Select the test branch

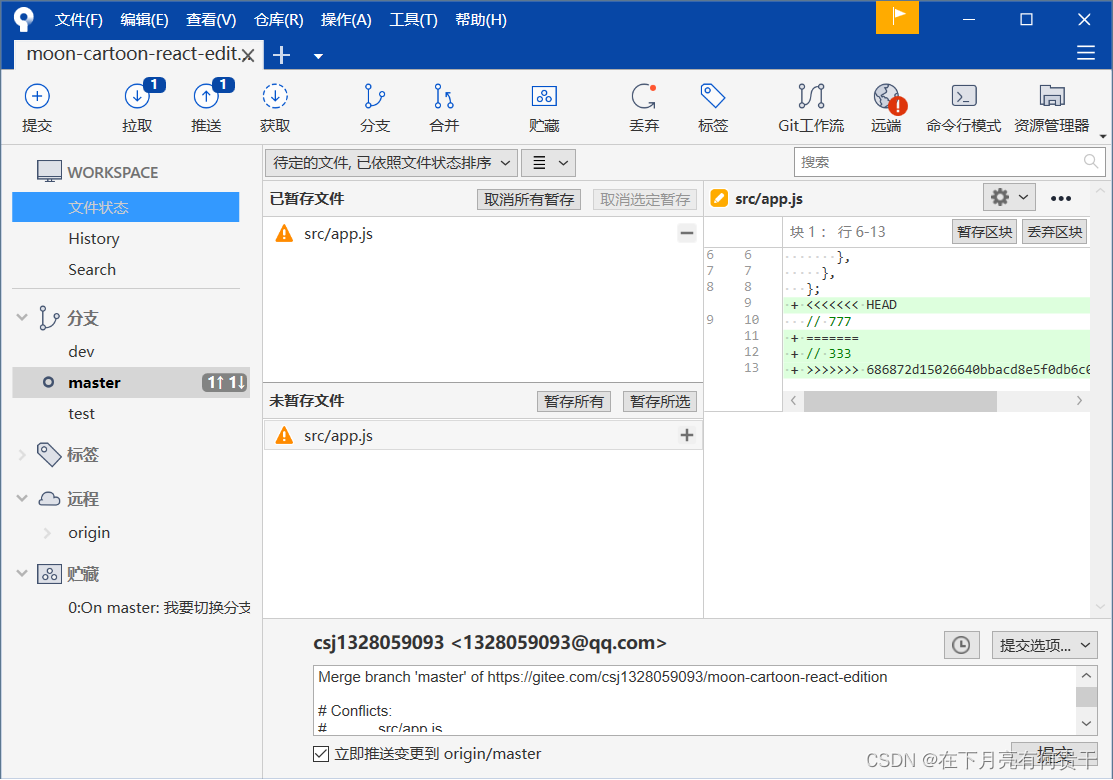click(x=81, y=414)
